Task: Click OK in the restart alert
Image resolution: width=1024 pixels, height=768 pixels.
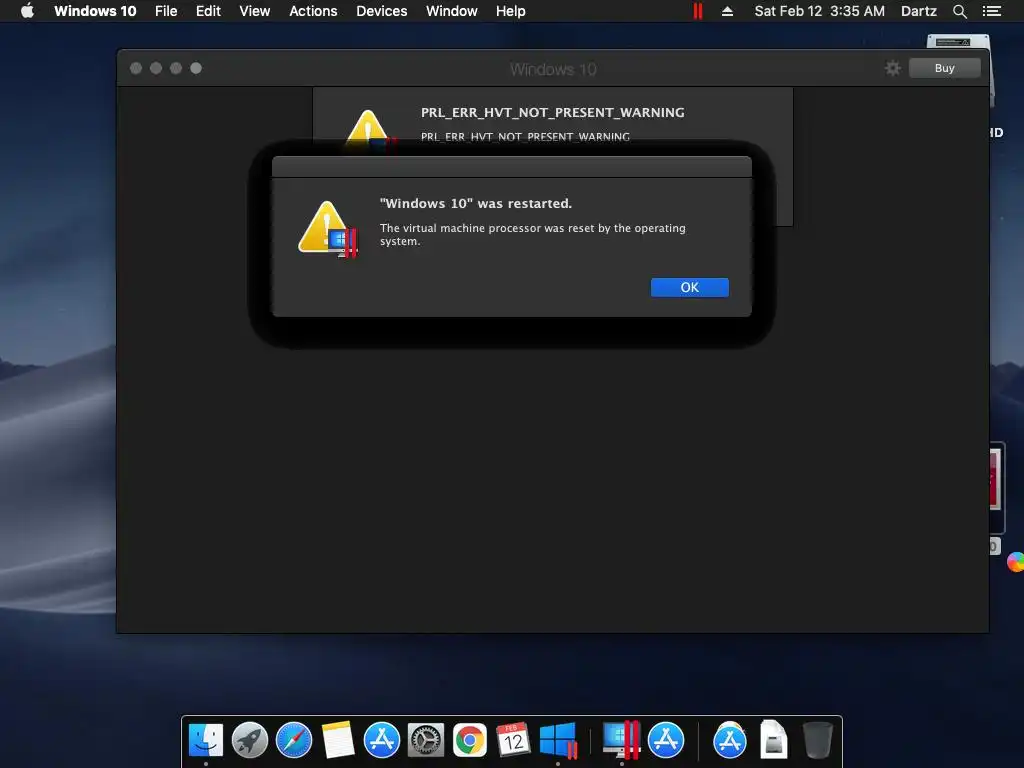Action: point(690,287)
